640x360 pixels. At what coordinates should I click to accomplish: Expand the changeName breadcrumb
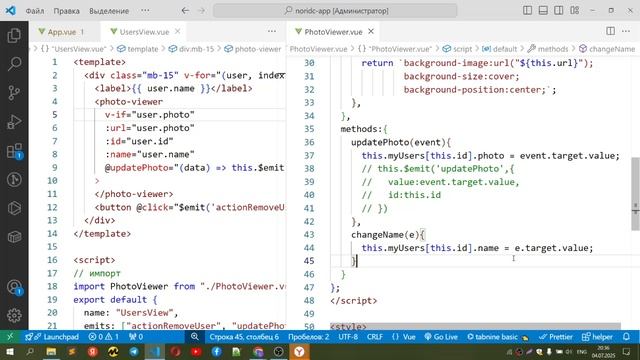[x=607, y=49]
